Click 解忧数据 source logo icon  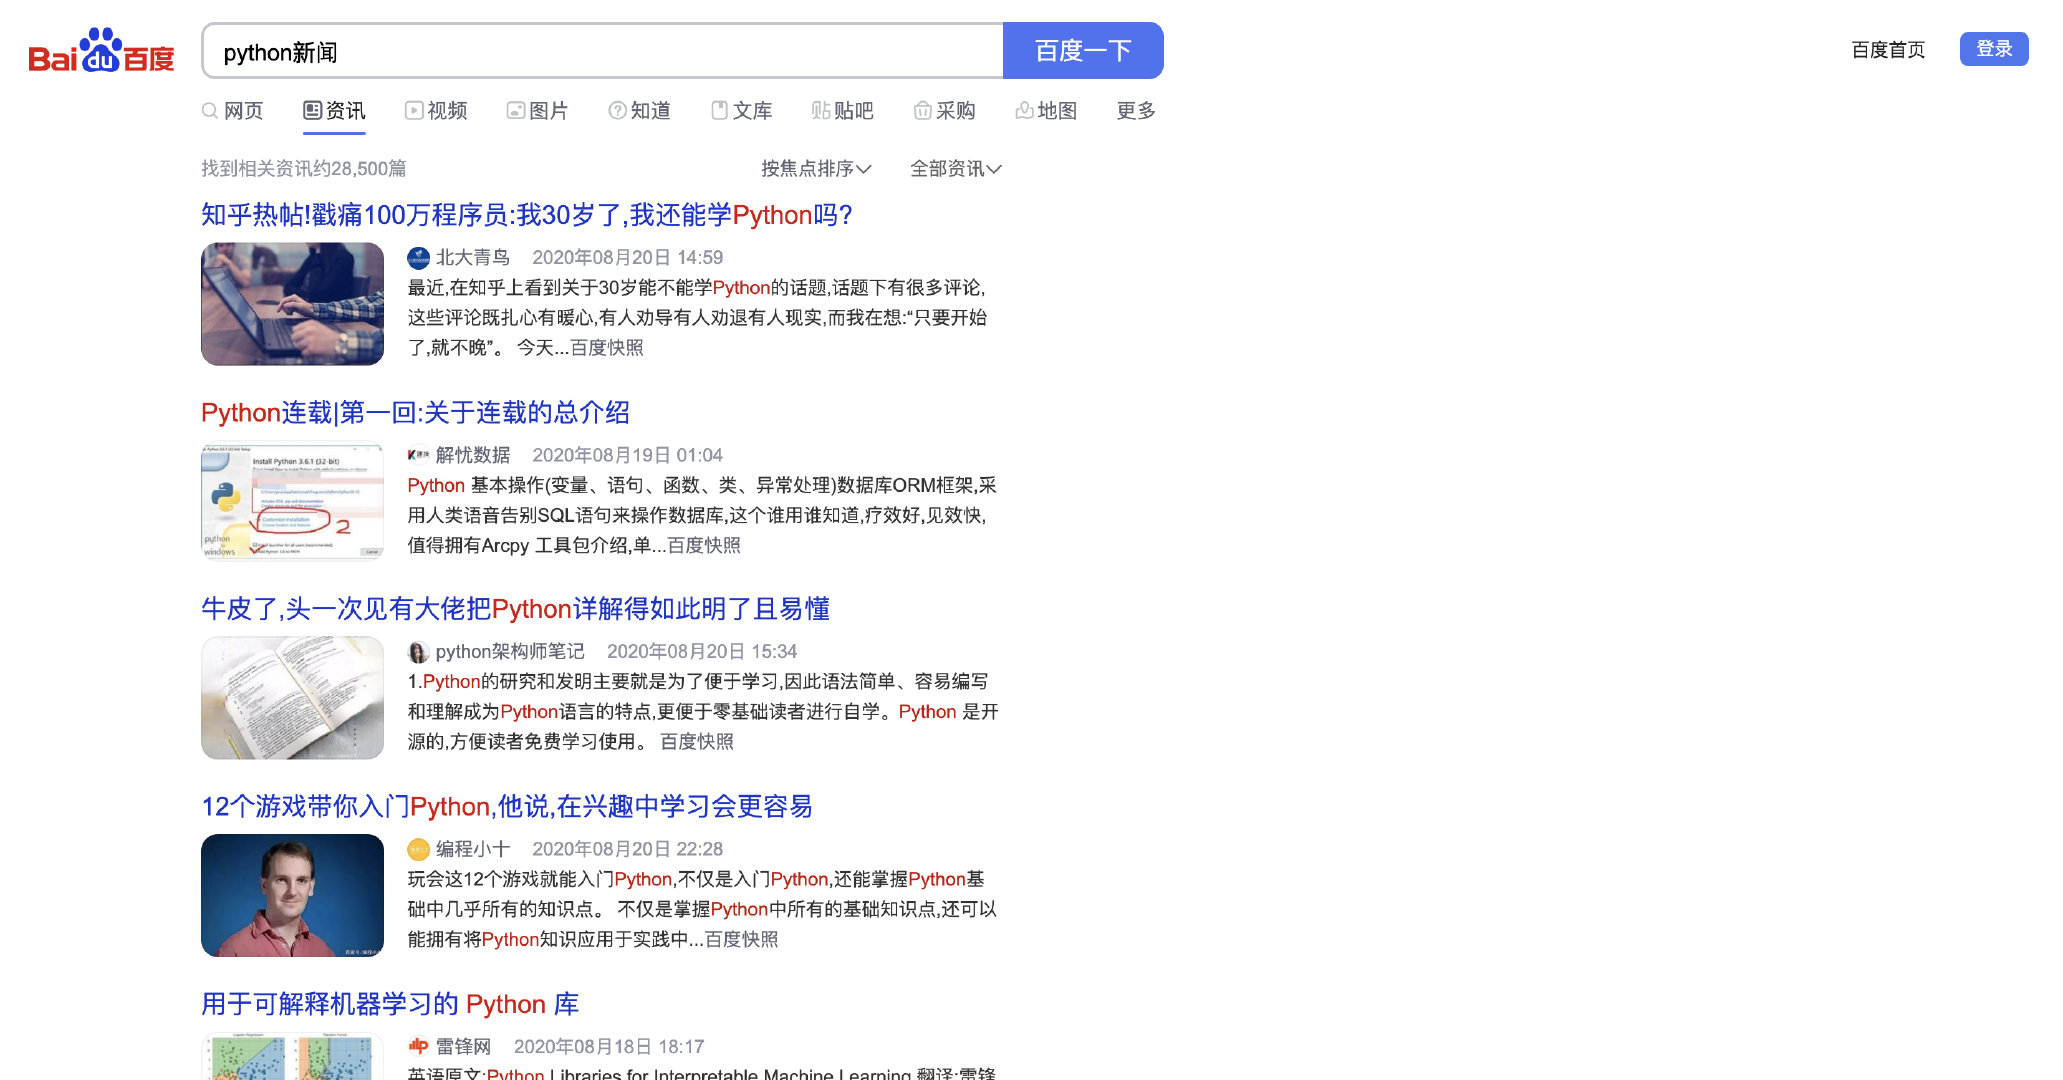419,455
